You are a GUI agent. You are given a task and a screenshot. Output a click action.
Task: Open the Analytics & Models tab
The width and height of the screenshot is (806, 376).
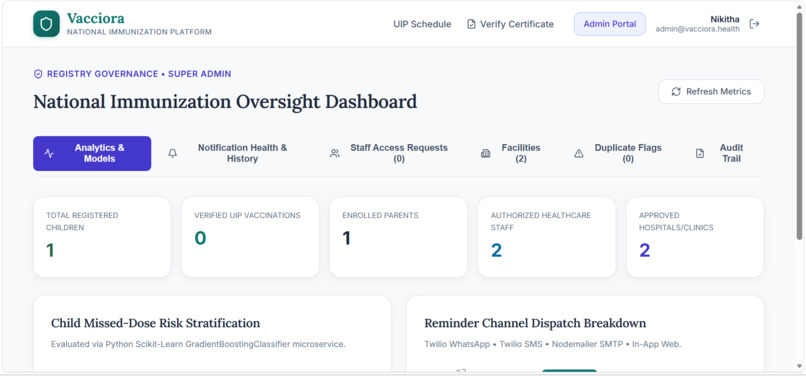click(92, 153)
